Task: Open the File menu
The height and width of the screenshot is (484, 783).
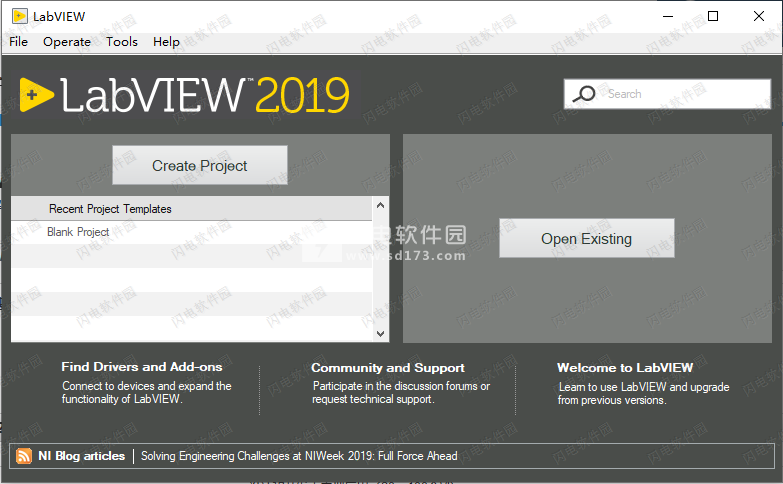Action: click(x=18, y=41)
